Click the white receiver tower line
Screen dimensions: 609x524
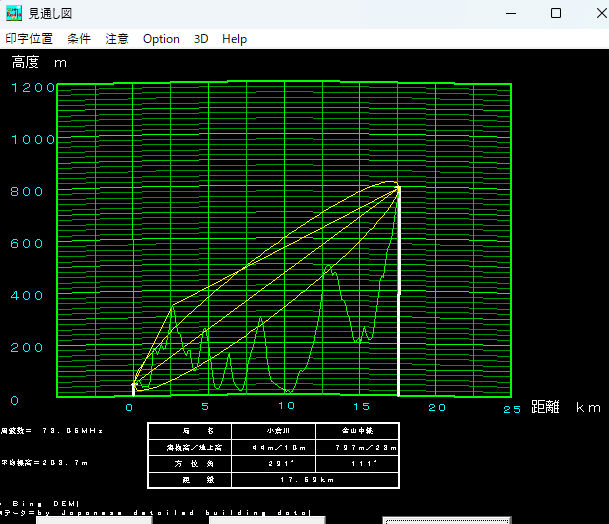(399, 300)
